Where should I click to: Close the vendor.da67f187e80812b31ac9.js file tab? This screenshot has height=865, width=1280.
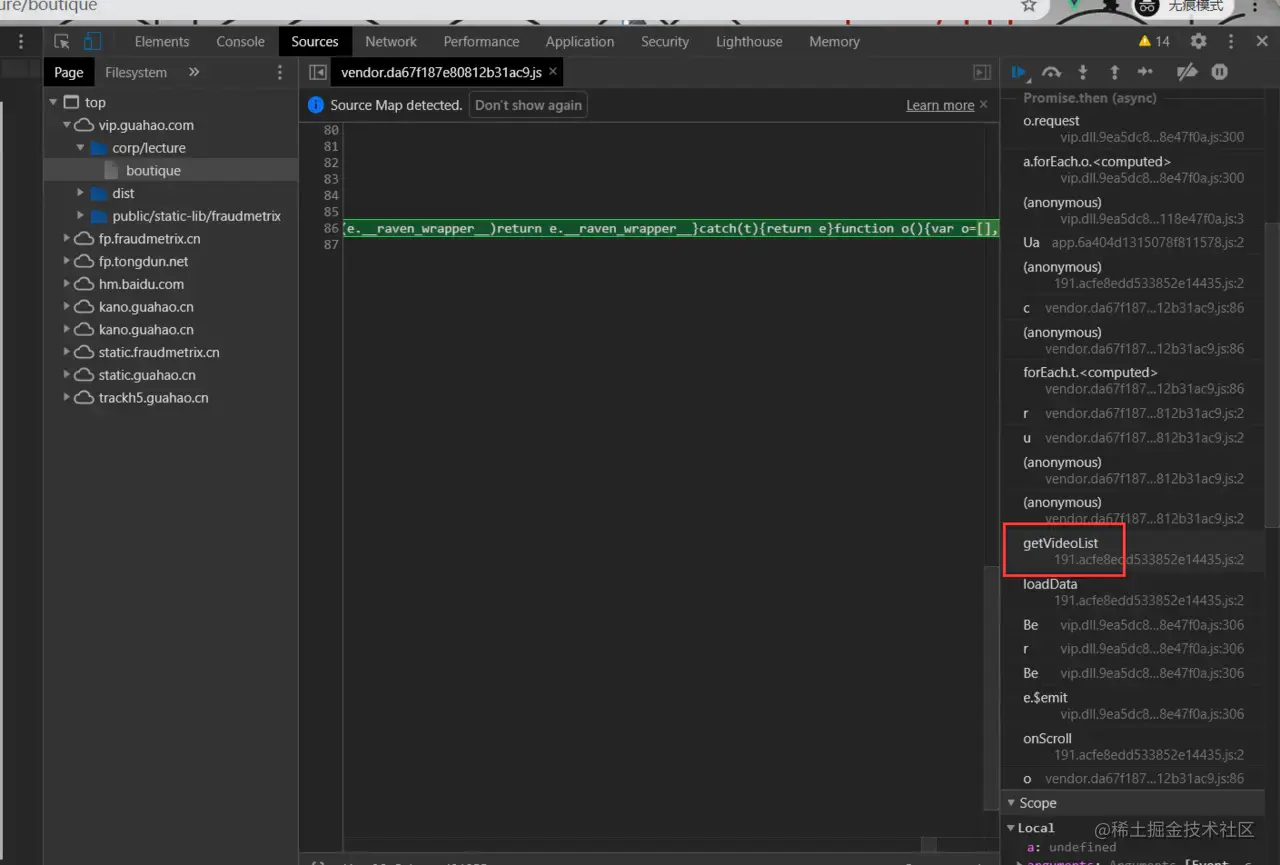(553, 72)
